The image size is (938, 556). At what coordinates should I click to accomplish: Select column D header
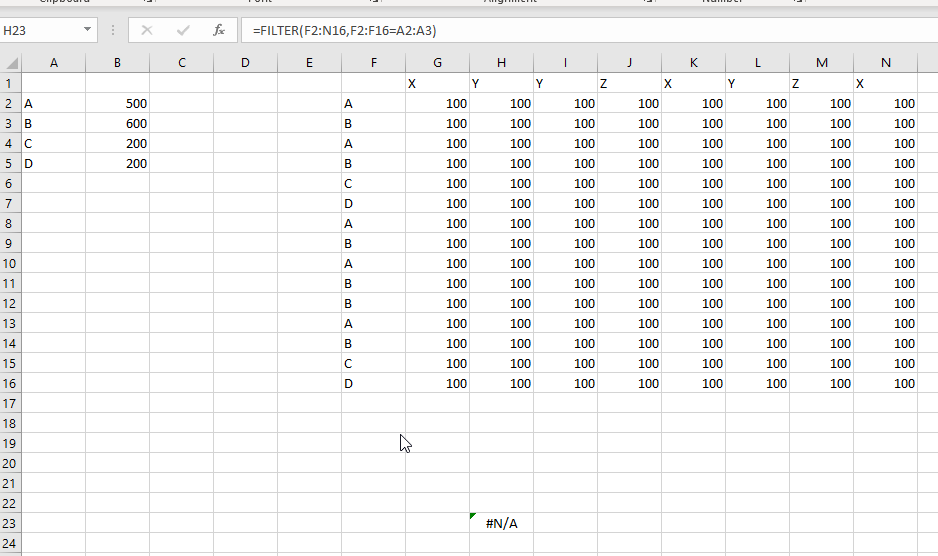point(245,63)
